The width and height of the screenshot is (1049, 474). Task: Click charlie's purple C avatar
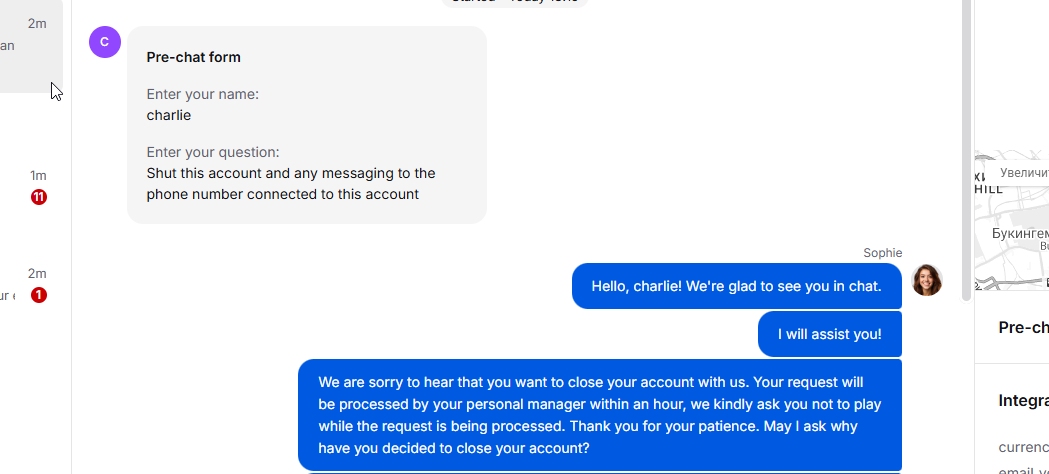click(x=105, y=42)
